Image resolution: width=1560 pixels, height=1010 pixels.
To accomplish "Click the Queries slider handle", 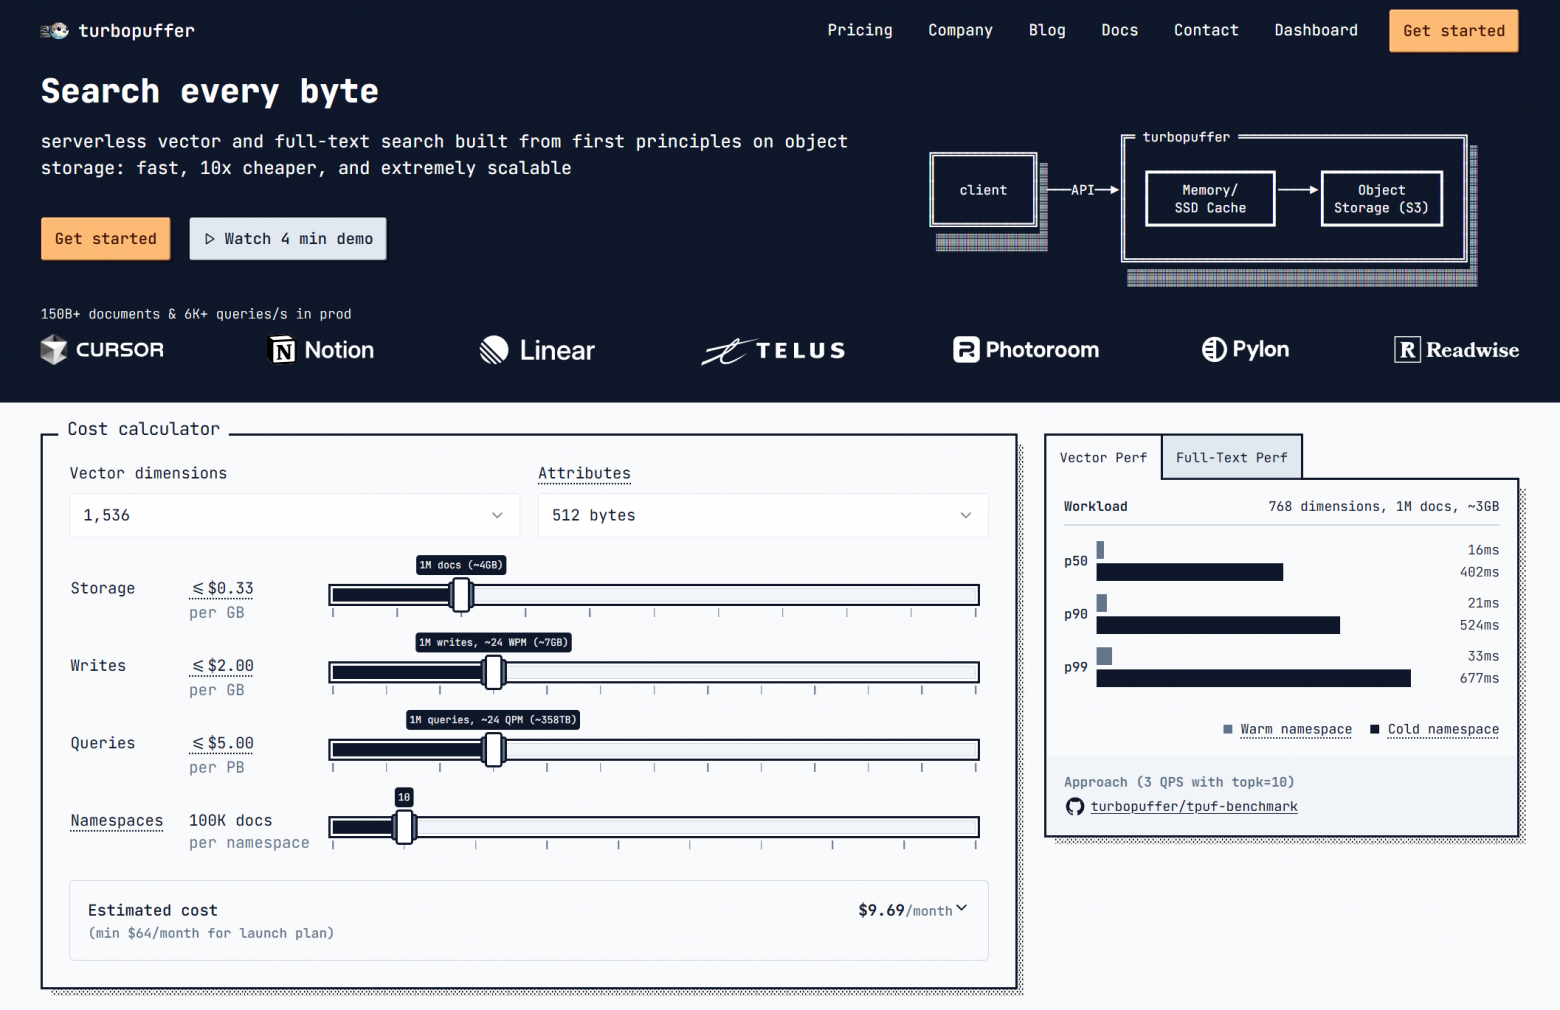I will pyautogui.click(x=493, y=750).
